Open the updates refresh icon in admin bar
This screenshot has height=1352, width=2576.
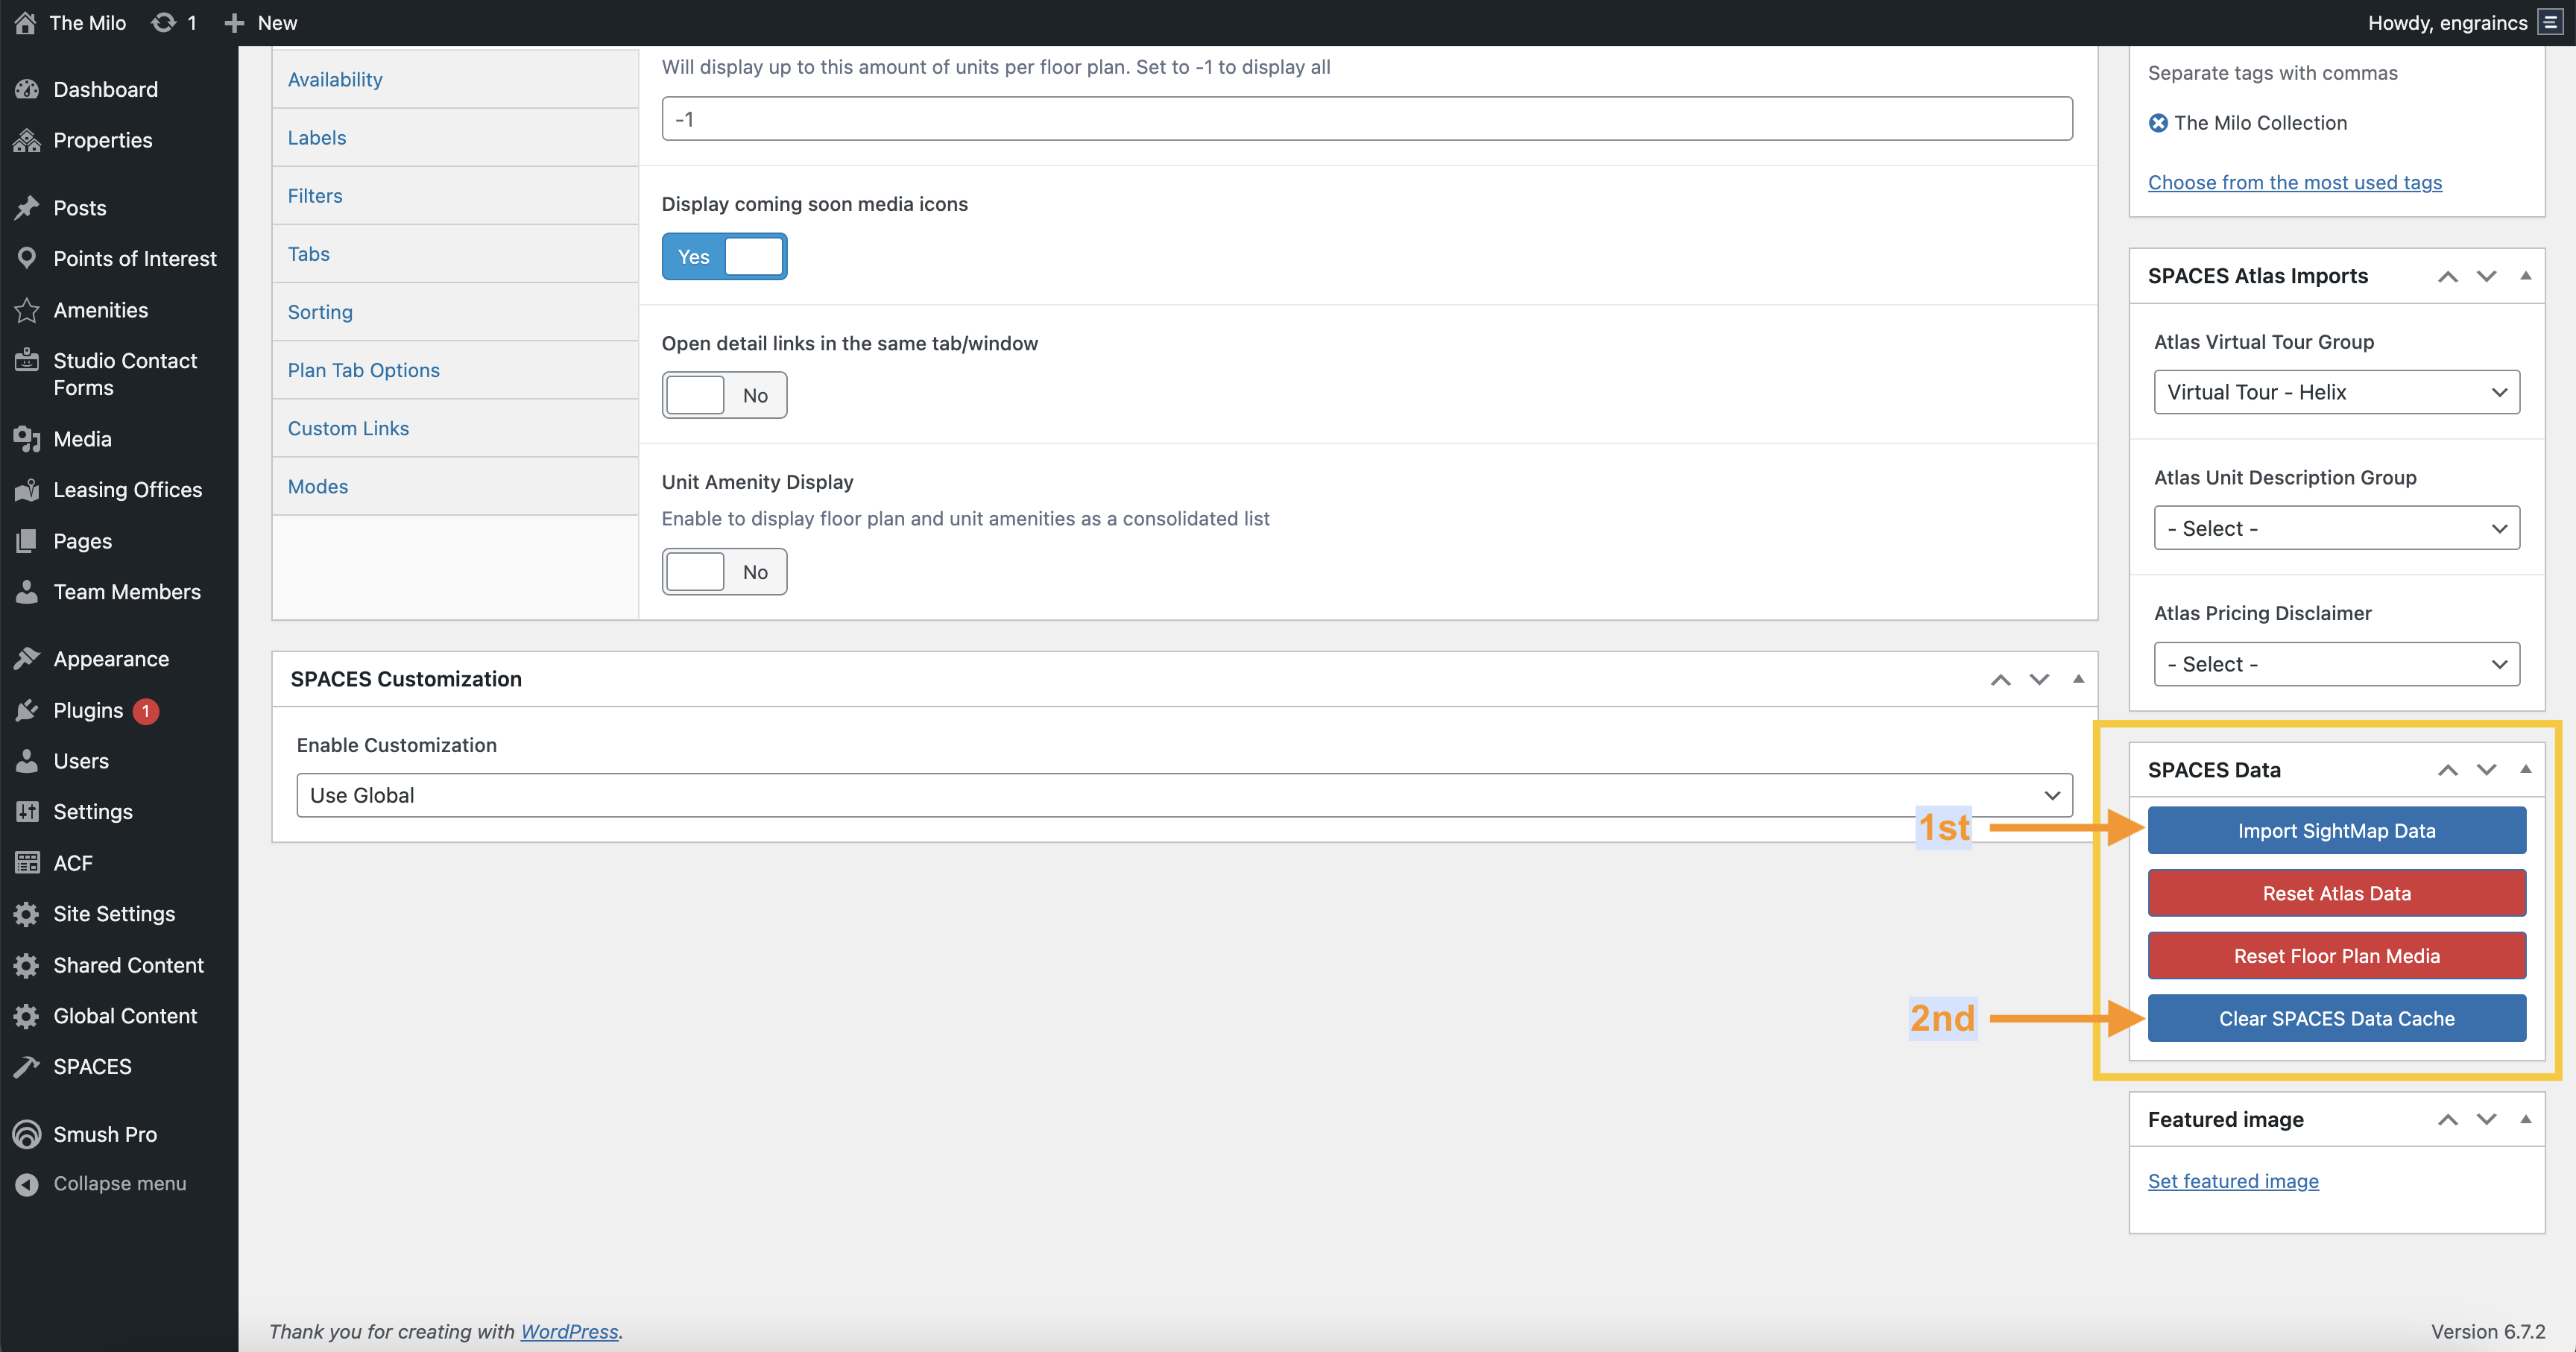163,22
